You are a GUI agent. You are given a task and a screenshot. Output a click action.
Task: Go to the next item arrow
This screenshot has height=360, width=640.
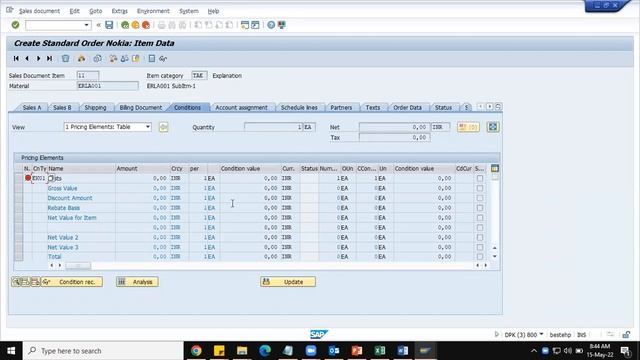pos(38,59)
